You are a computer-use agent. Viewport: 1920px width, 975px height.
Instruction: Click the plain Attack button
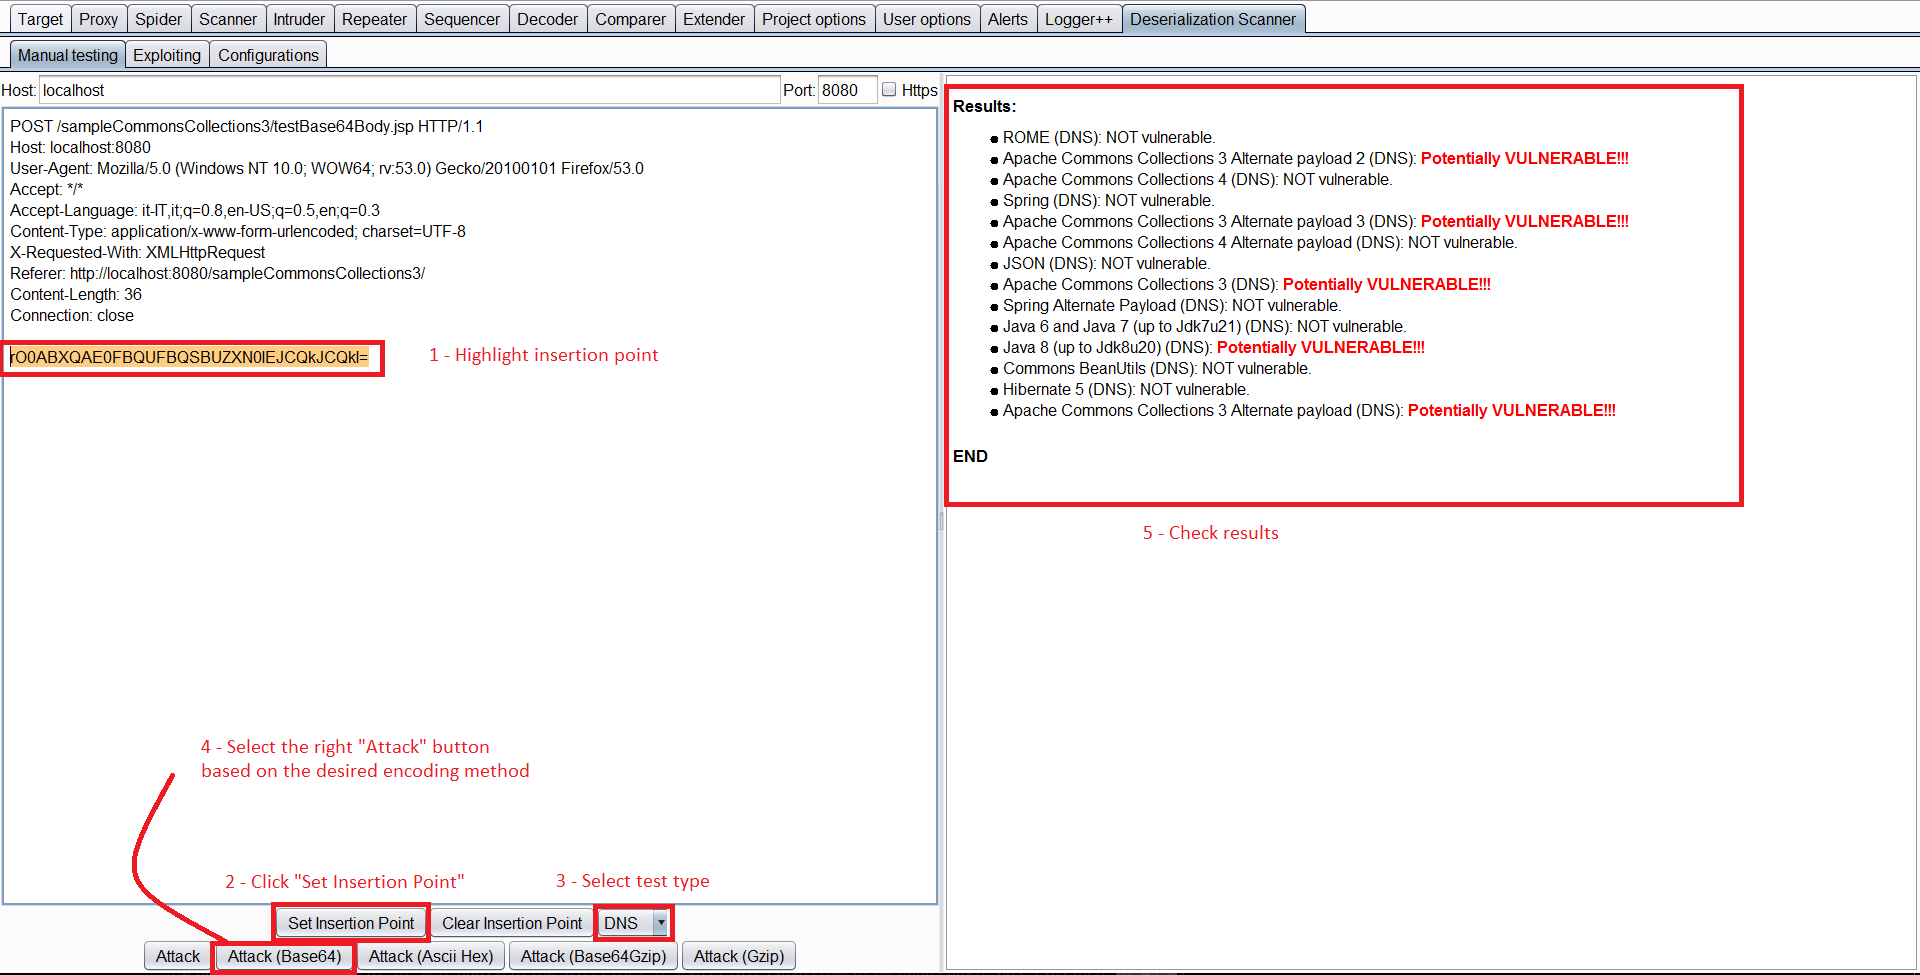coord(176,956)
